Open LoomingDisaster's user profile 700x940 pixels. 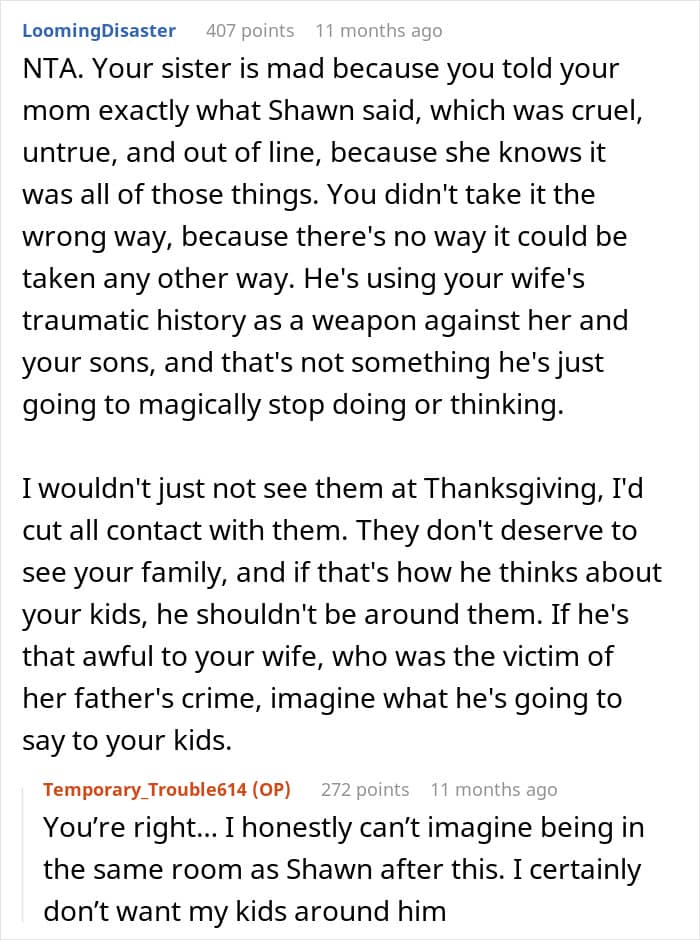(98, 31)
